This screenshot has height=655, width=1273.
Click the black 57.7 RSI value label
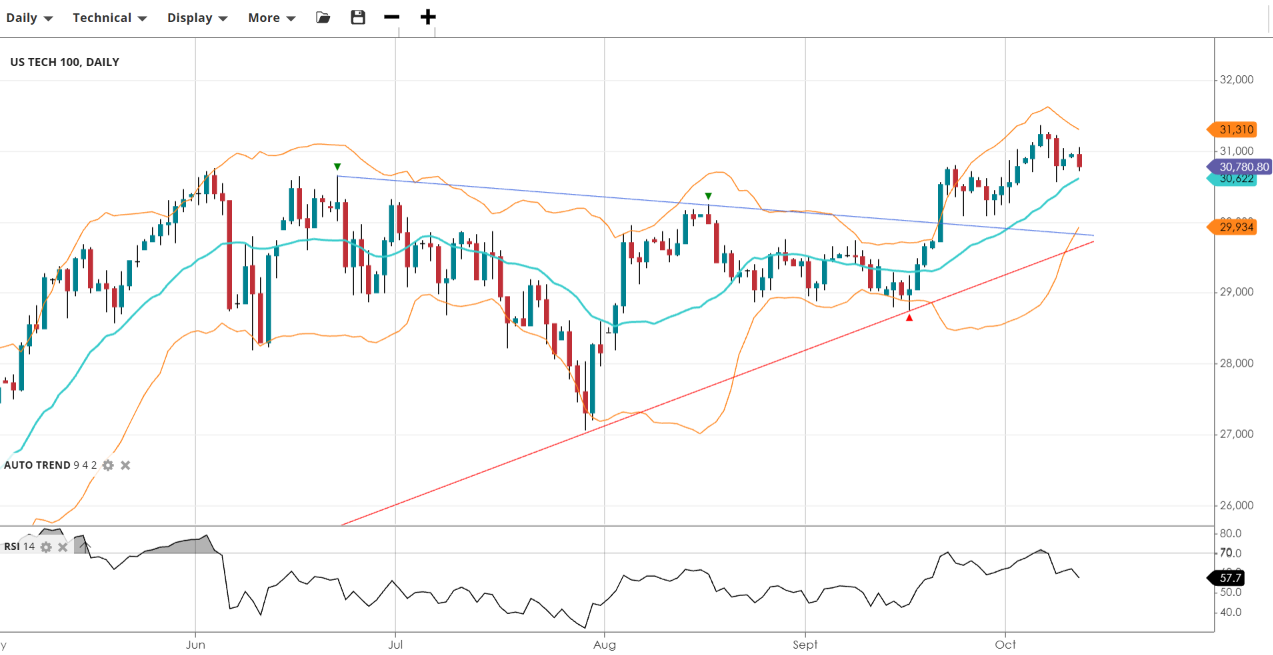coord(1227,577)
